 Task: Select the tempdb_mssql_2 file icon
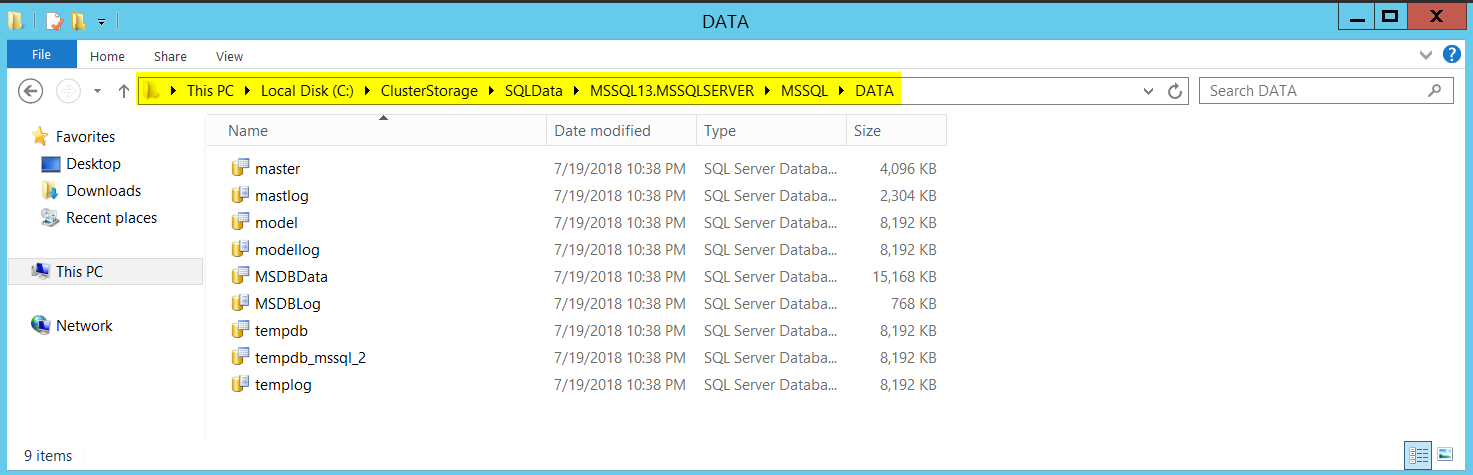[239, 357]
